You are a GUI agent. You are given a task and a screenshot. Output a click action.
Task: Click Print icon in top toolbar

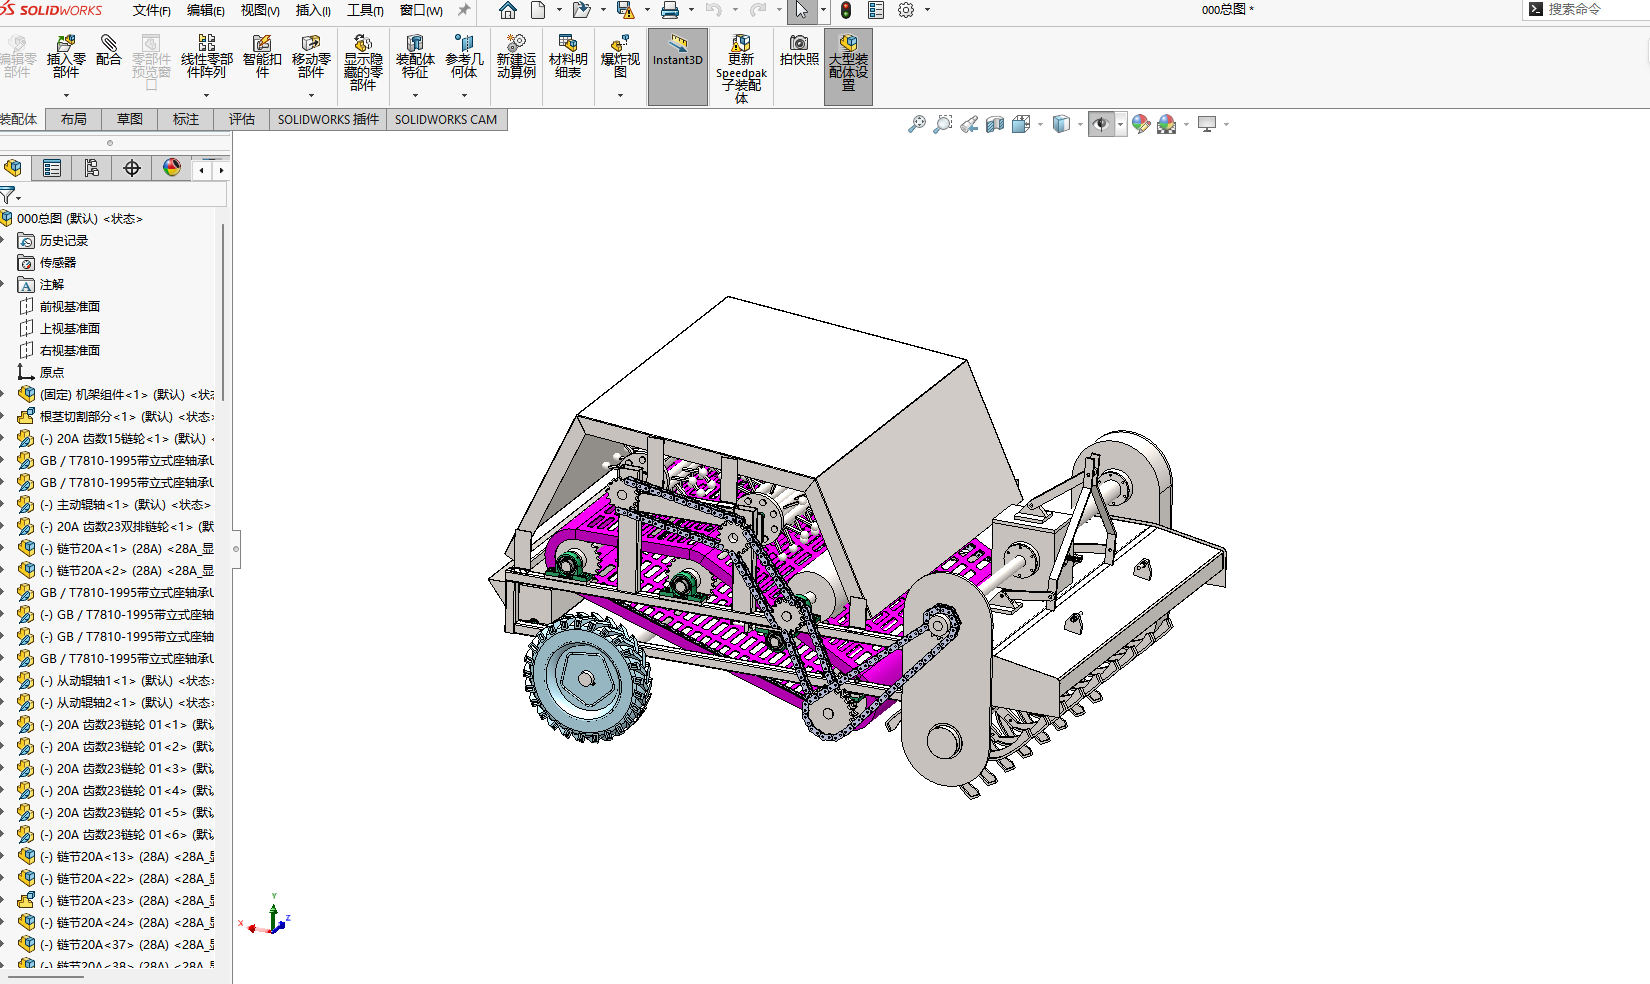coord(670,10)
